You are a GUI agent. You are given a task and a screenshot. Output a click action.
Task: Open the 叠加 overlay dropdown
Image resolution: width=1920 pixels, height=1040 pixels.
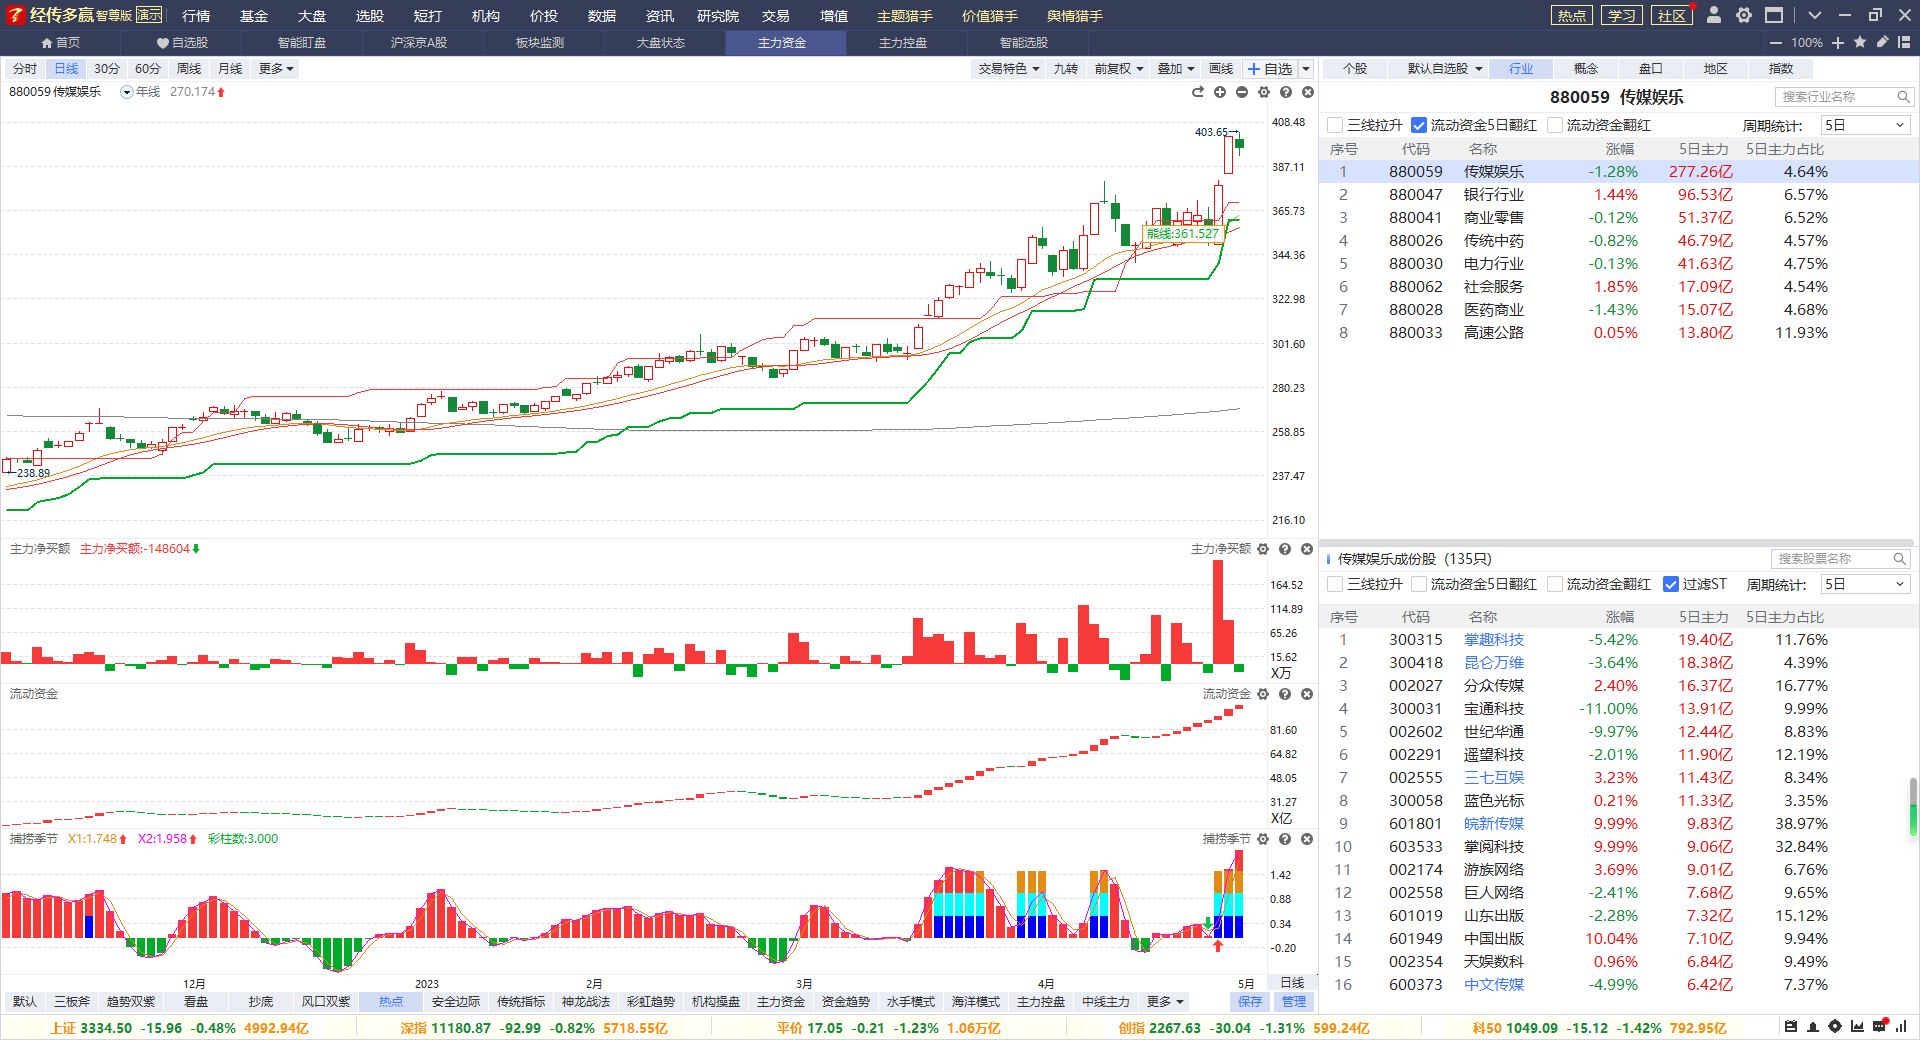pos(1176,69)
